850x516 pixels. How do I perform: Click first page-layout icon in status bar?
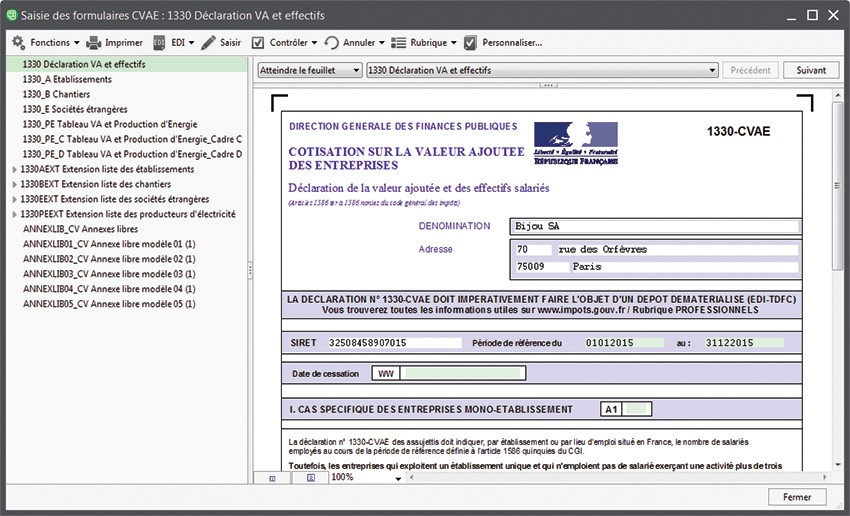273,478
